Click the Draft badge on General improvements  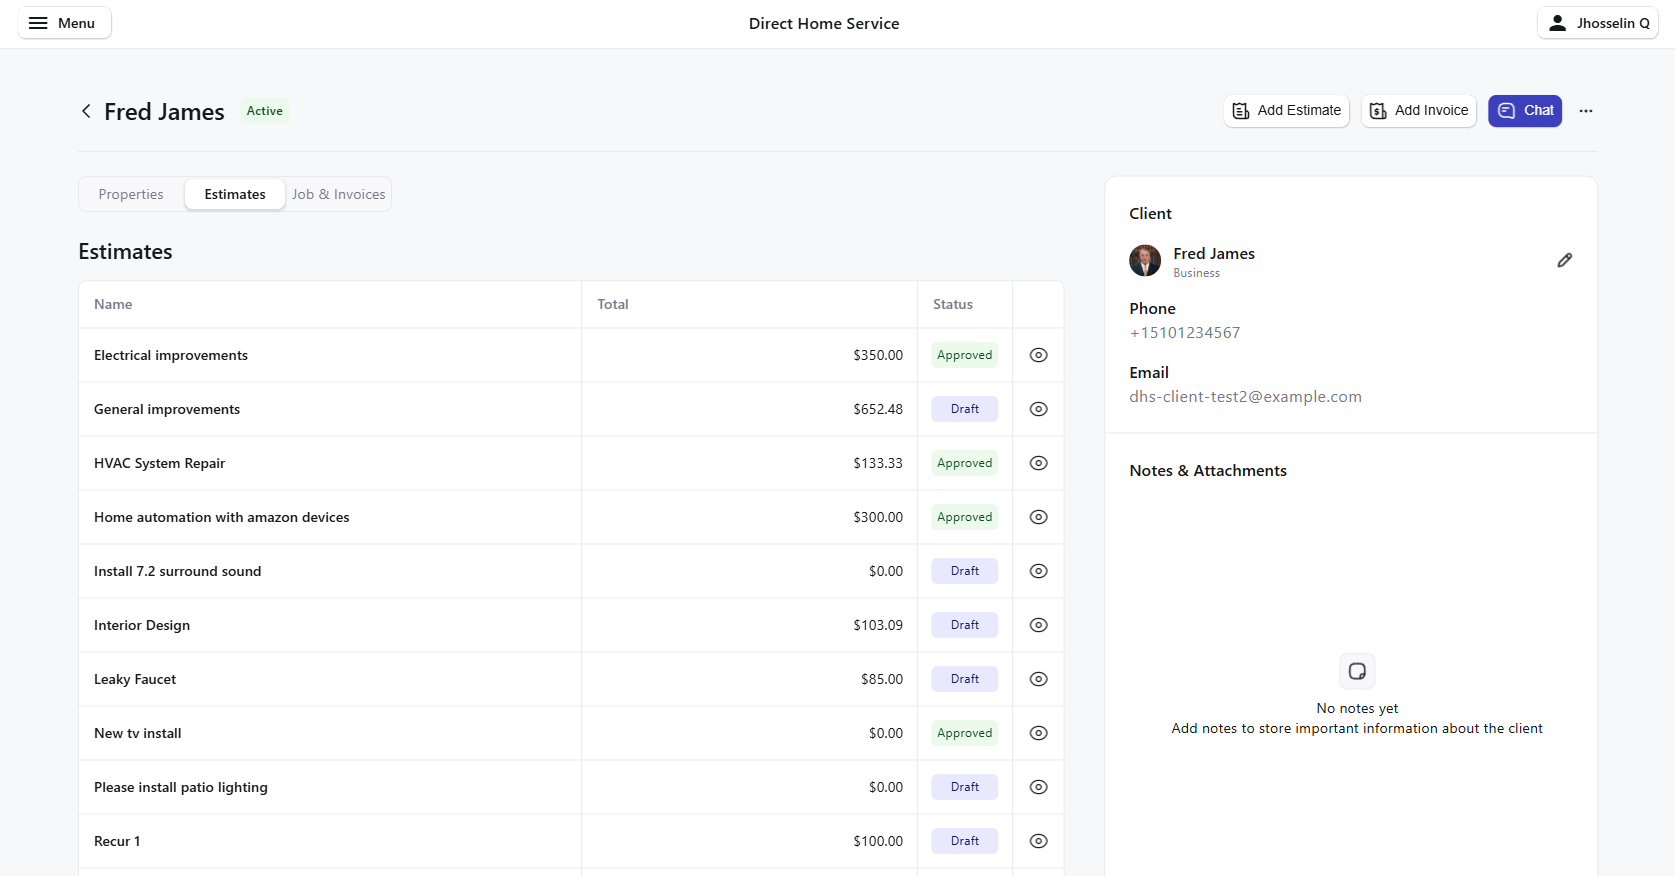tap(964, 409)
